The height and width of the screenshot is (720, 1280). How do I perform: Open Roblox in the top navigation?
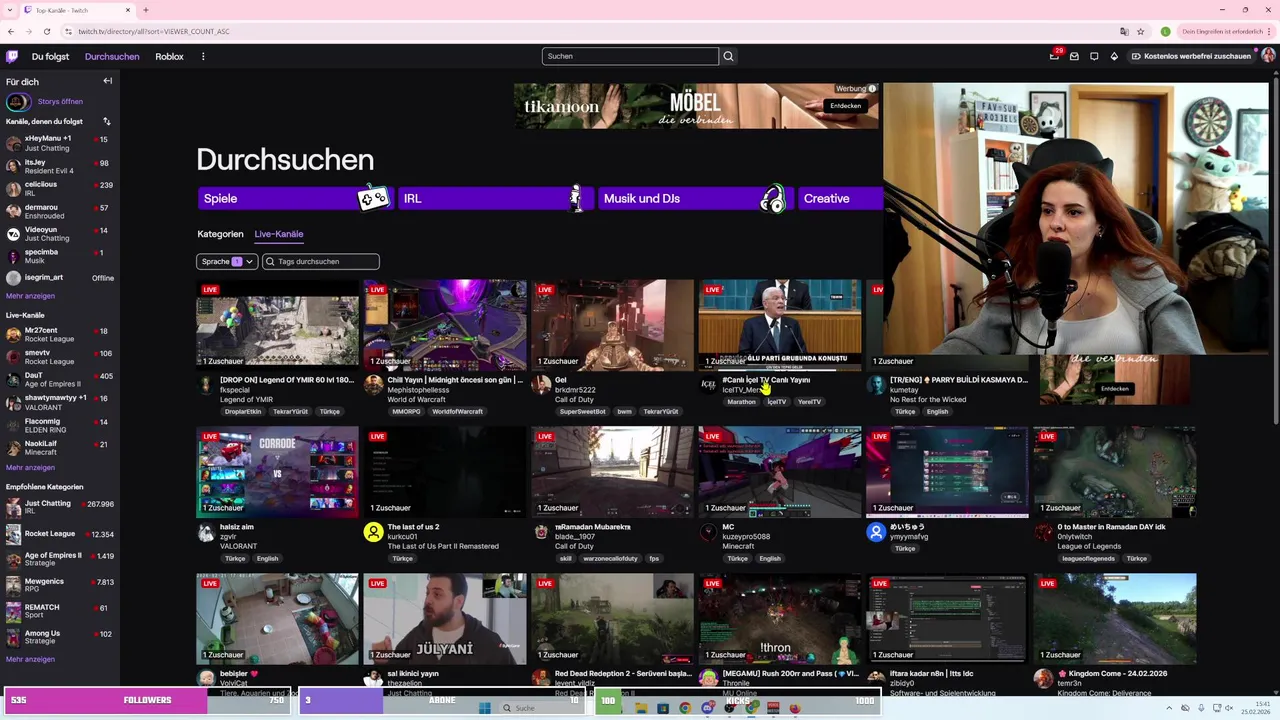click(169, 57)
